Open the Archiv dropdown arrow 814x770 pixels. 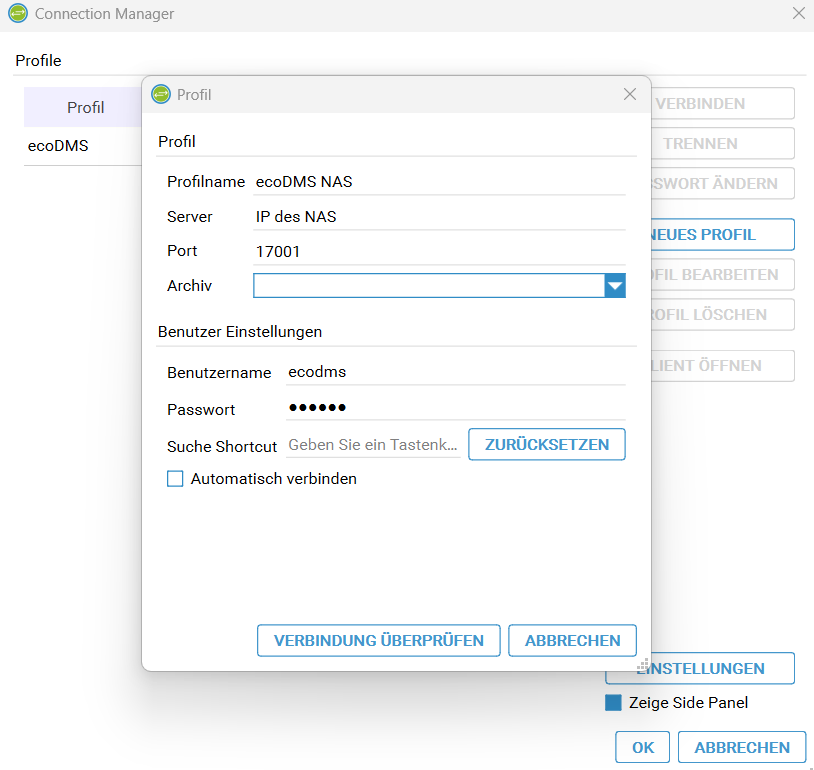615,286
